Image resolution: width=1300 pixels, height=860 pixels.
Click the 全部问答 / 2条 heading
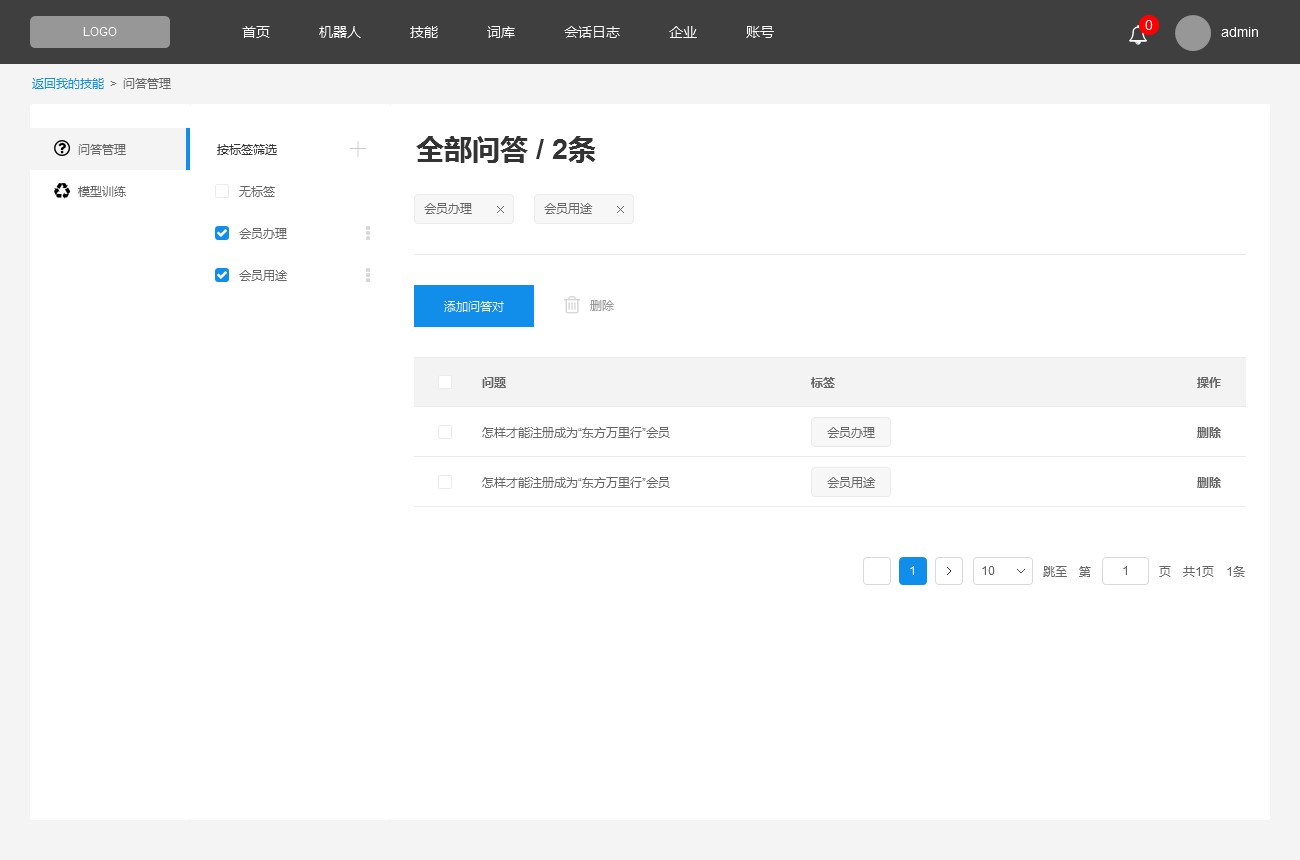coord(505,150)
